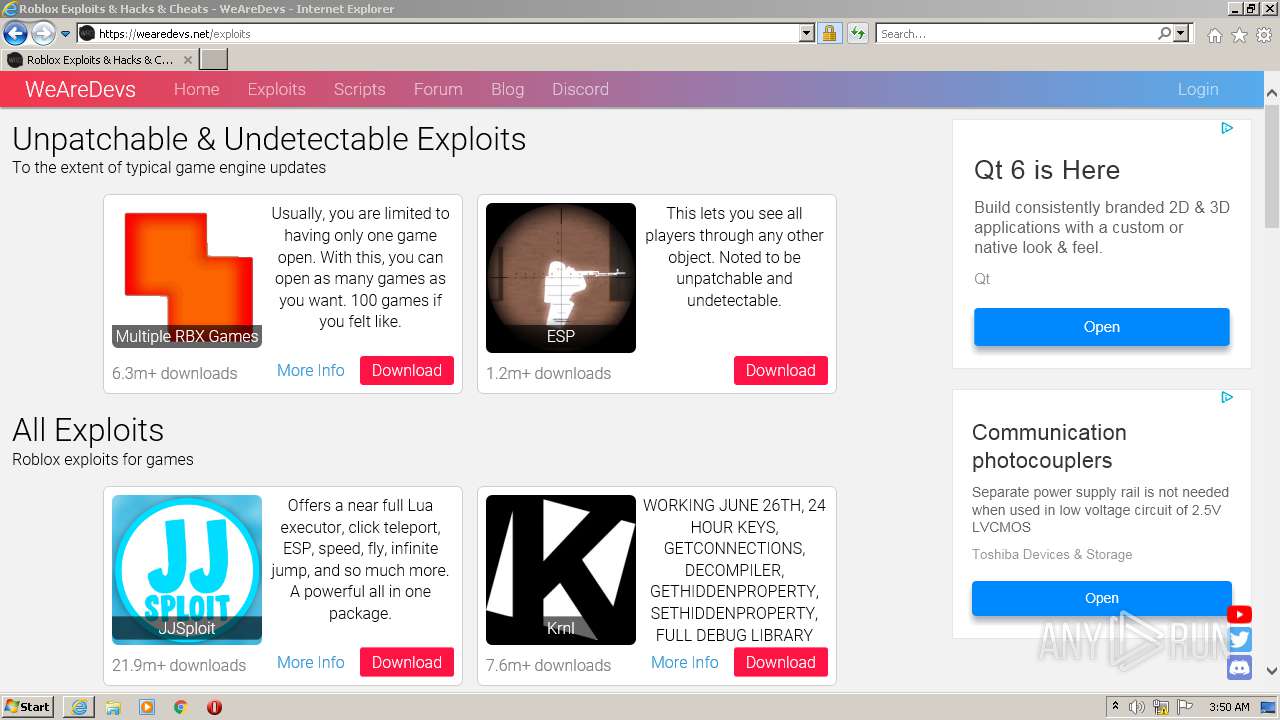
Task: Click the Home icon in browser toolbar
Action: pos(1214,35)
